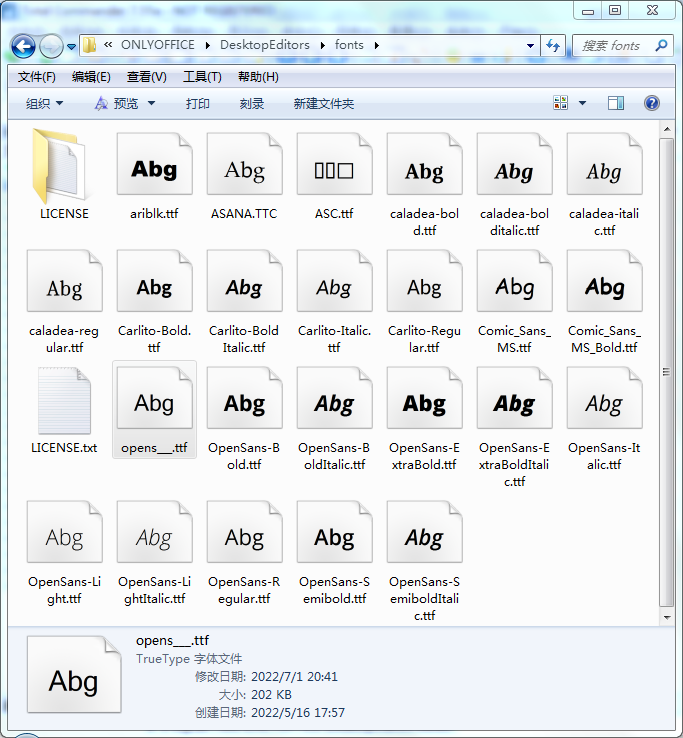
Task: Select OpenSans-Bold.ttf font icon
Action: click(244, 398)
